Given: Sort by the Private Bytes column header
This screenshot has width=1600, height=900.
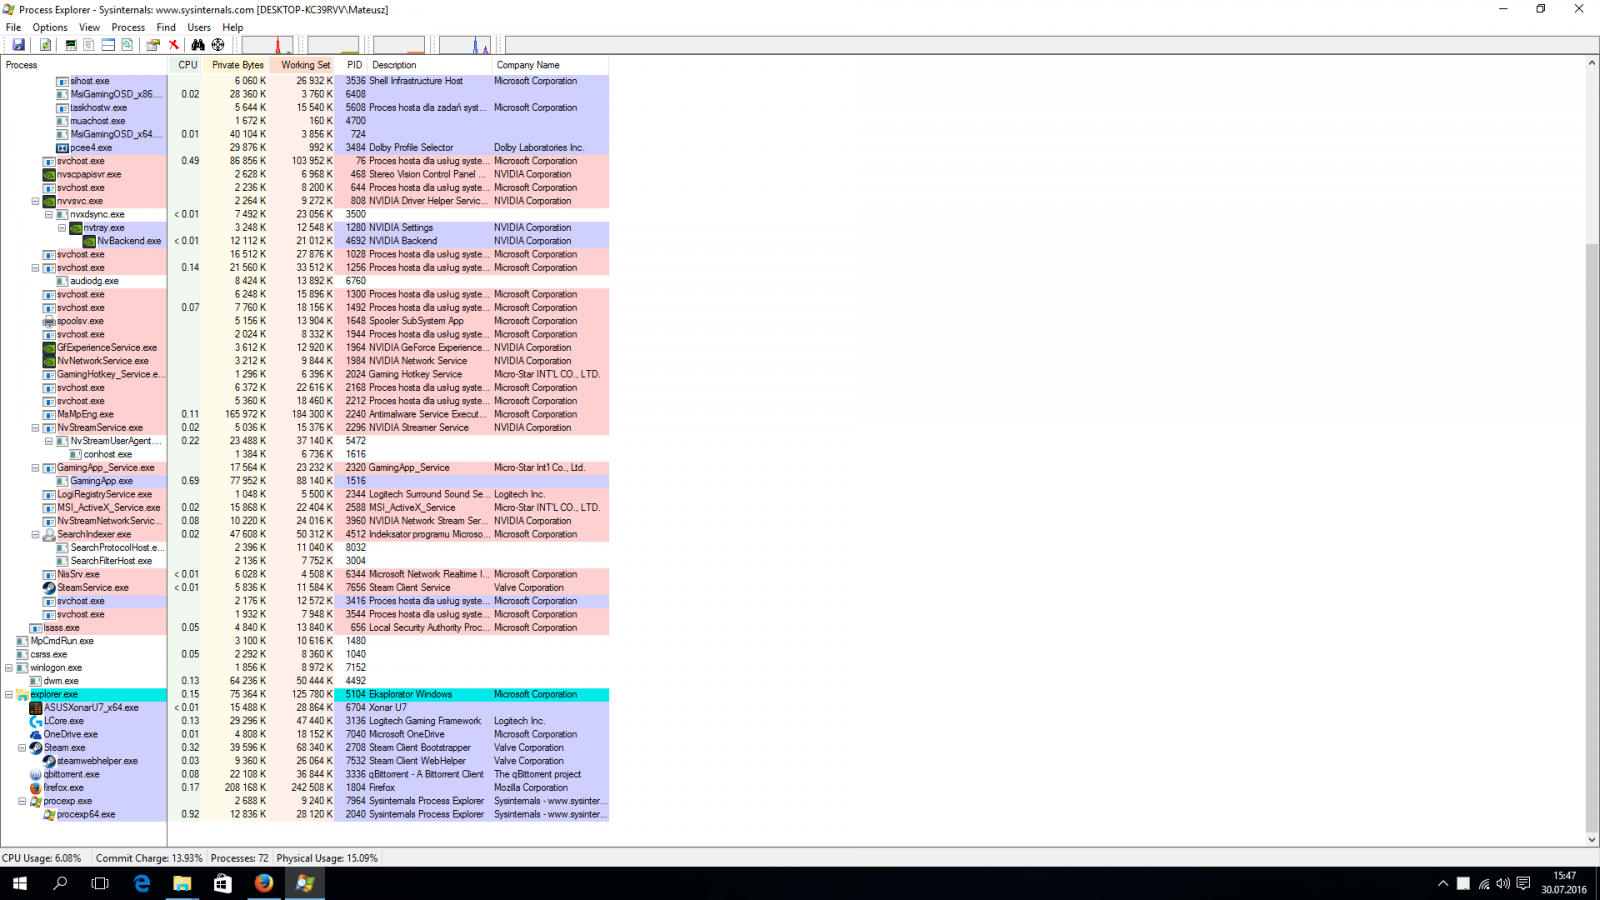Looking at the screenshot, I should pos(237,65).
